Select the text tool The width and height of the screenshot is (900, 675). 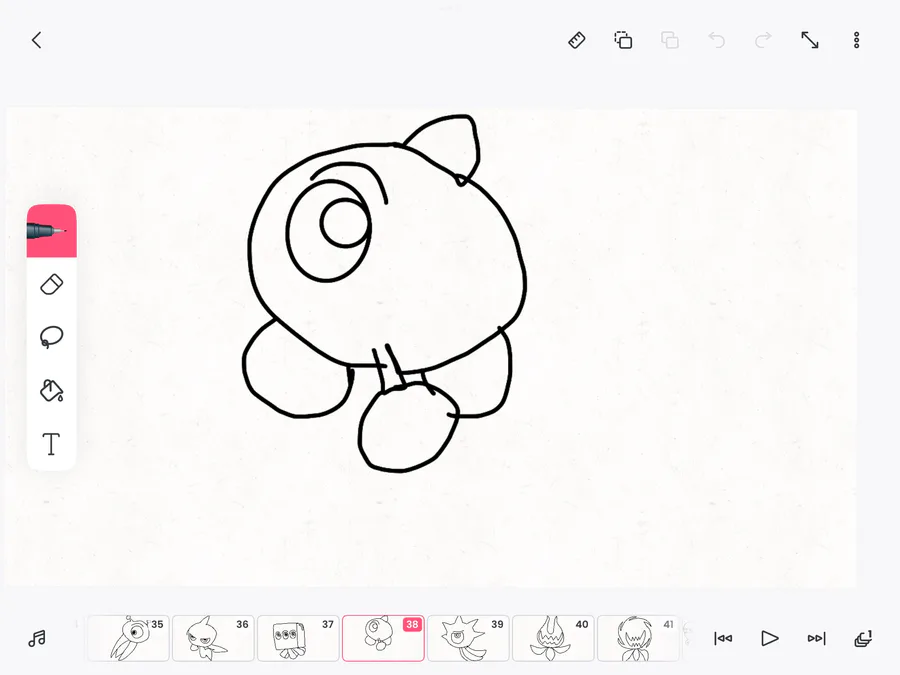[52, 444]
